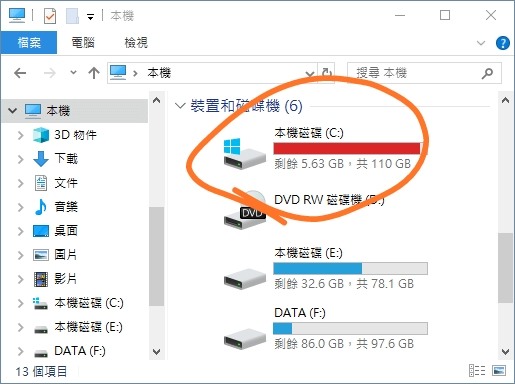Go up one level with the up arrow

(94, 73)
